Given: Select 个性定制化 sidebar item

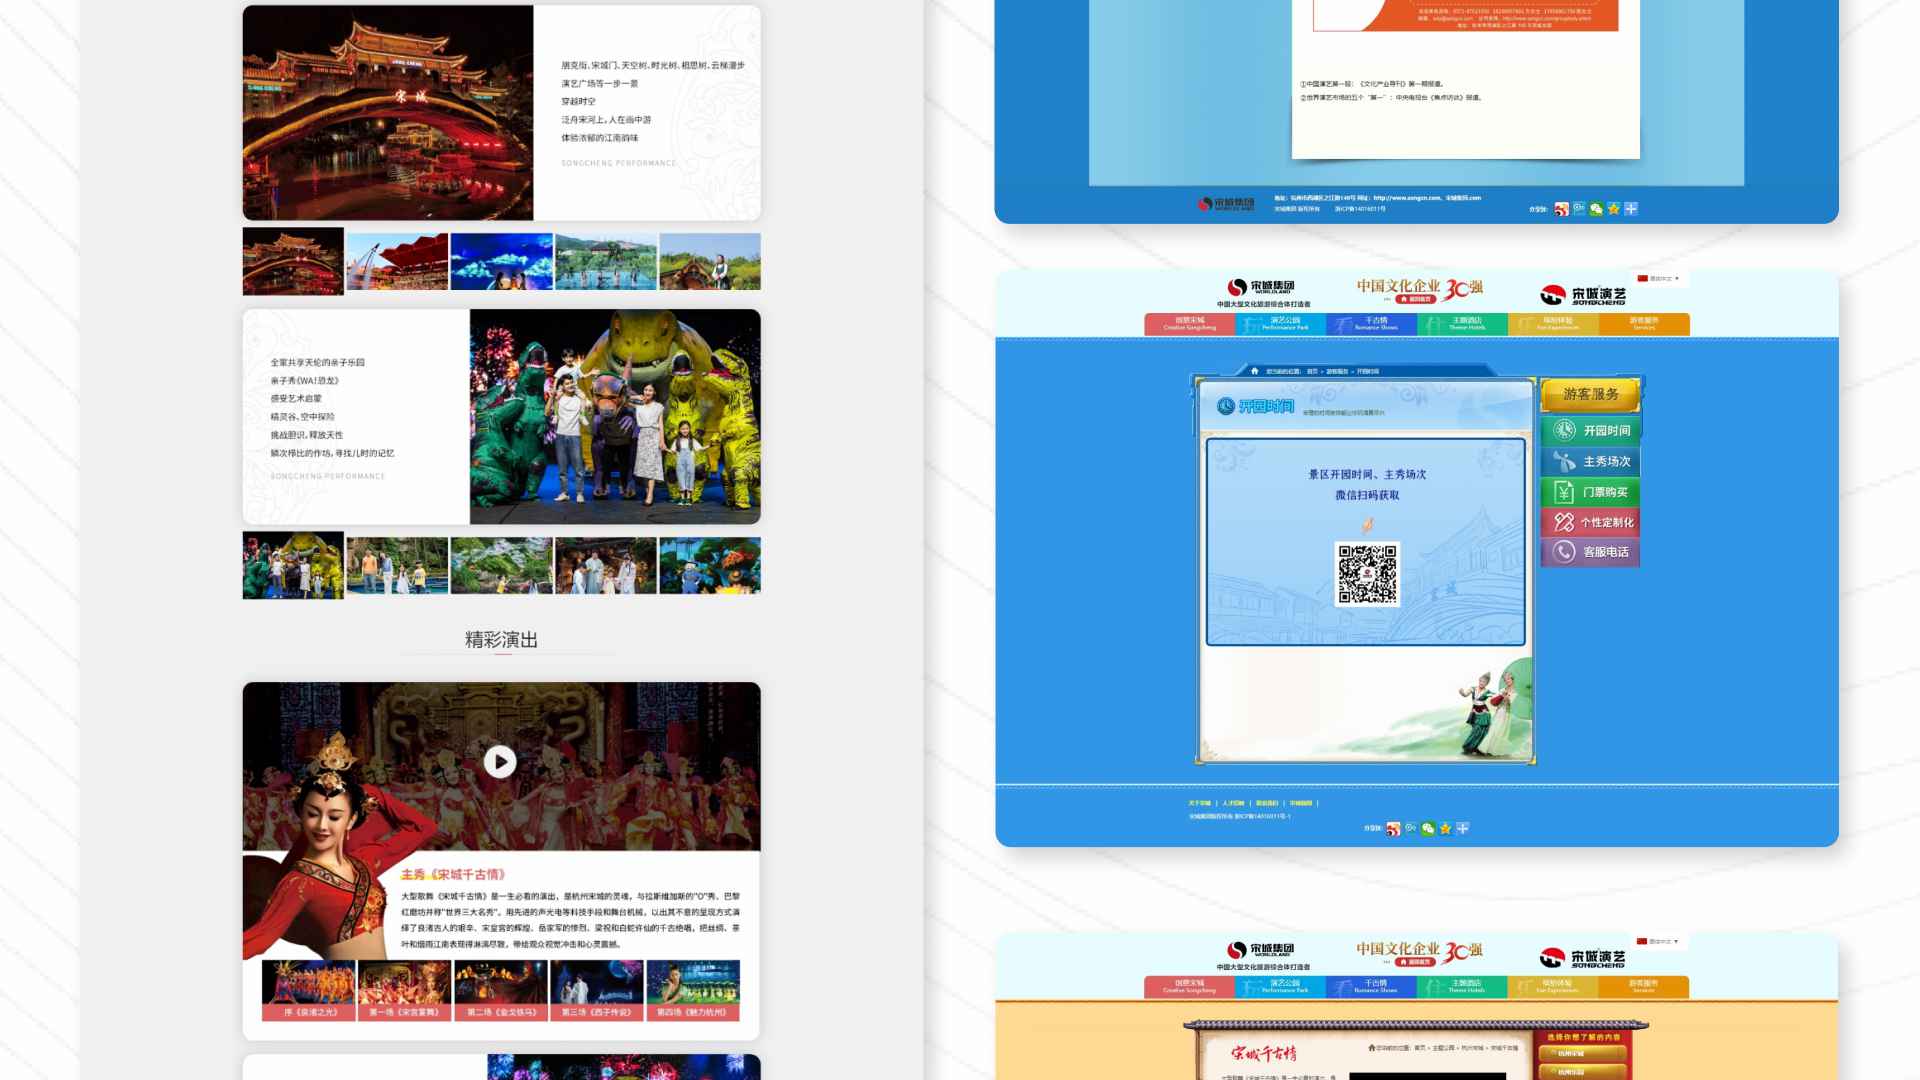Looking at the screenshot, I should pyautogui.click(x=1590, y=522).
